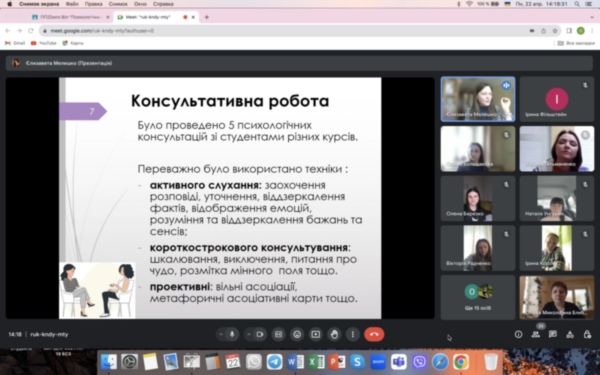Image resolution: width=600 pixels, height=375 pixels.
Task: Click the present screen icon
Action: point(315,334)
